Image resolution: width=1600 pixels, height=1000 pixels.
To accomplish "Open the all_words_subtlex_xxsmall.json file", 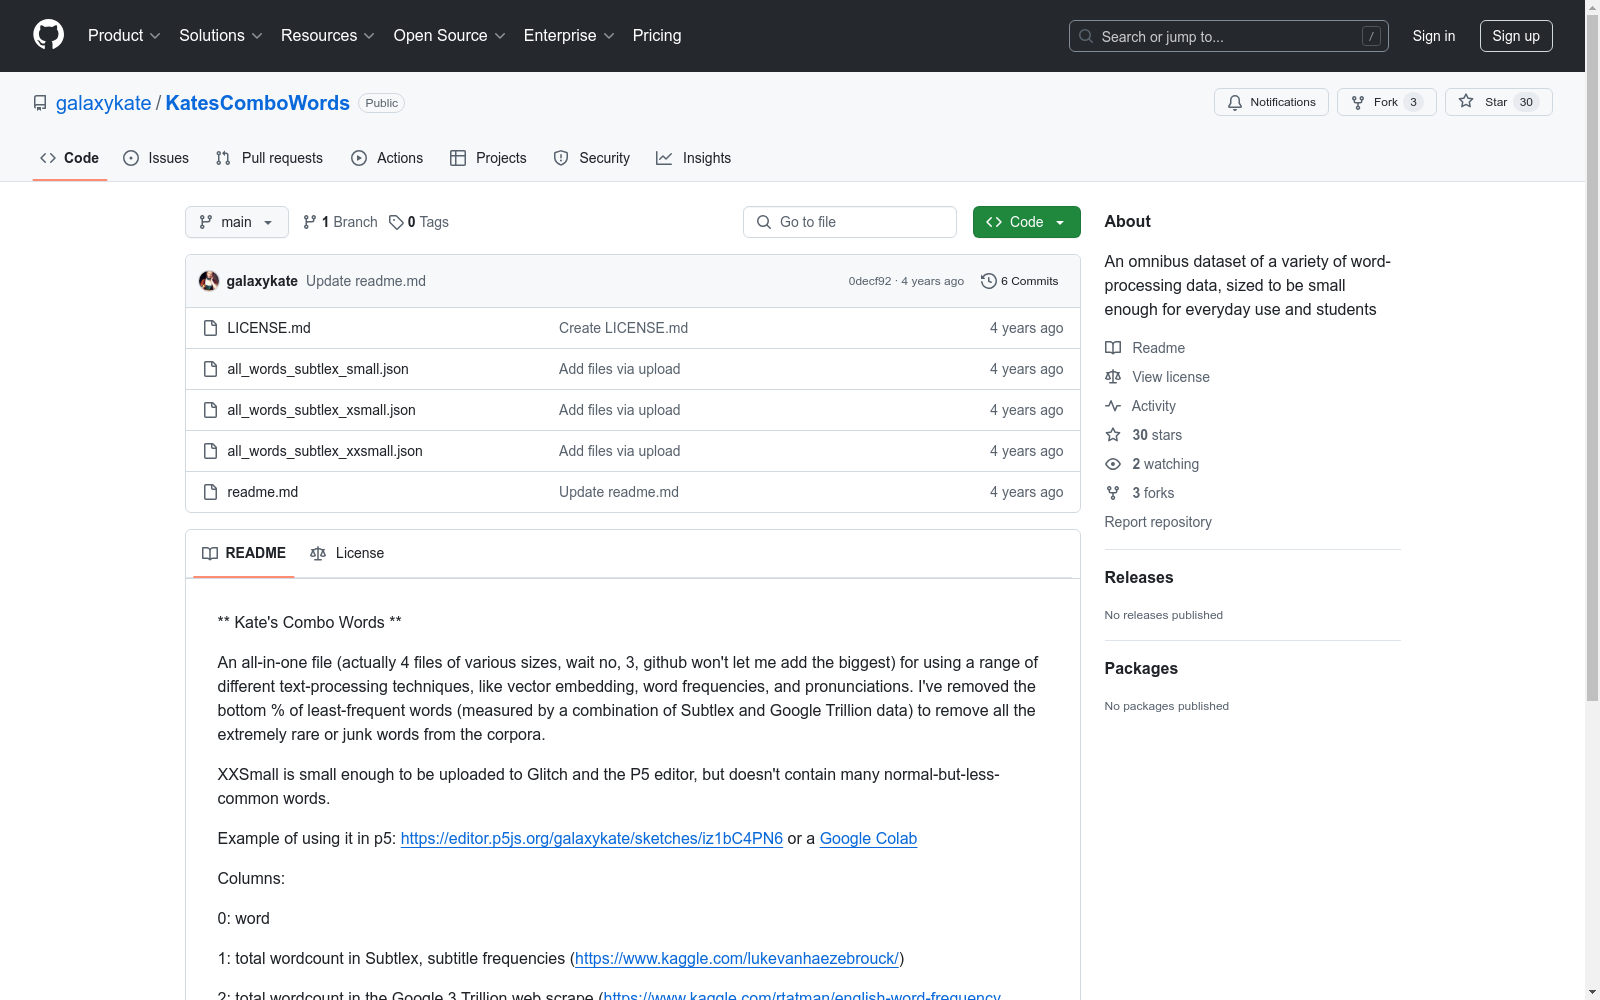I will click(325, 451).
